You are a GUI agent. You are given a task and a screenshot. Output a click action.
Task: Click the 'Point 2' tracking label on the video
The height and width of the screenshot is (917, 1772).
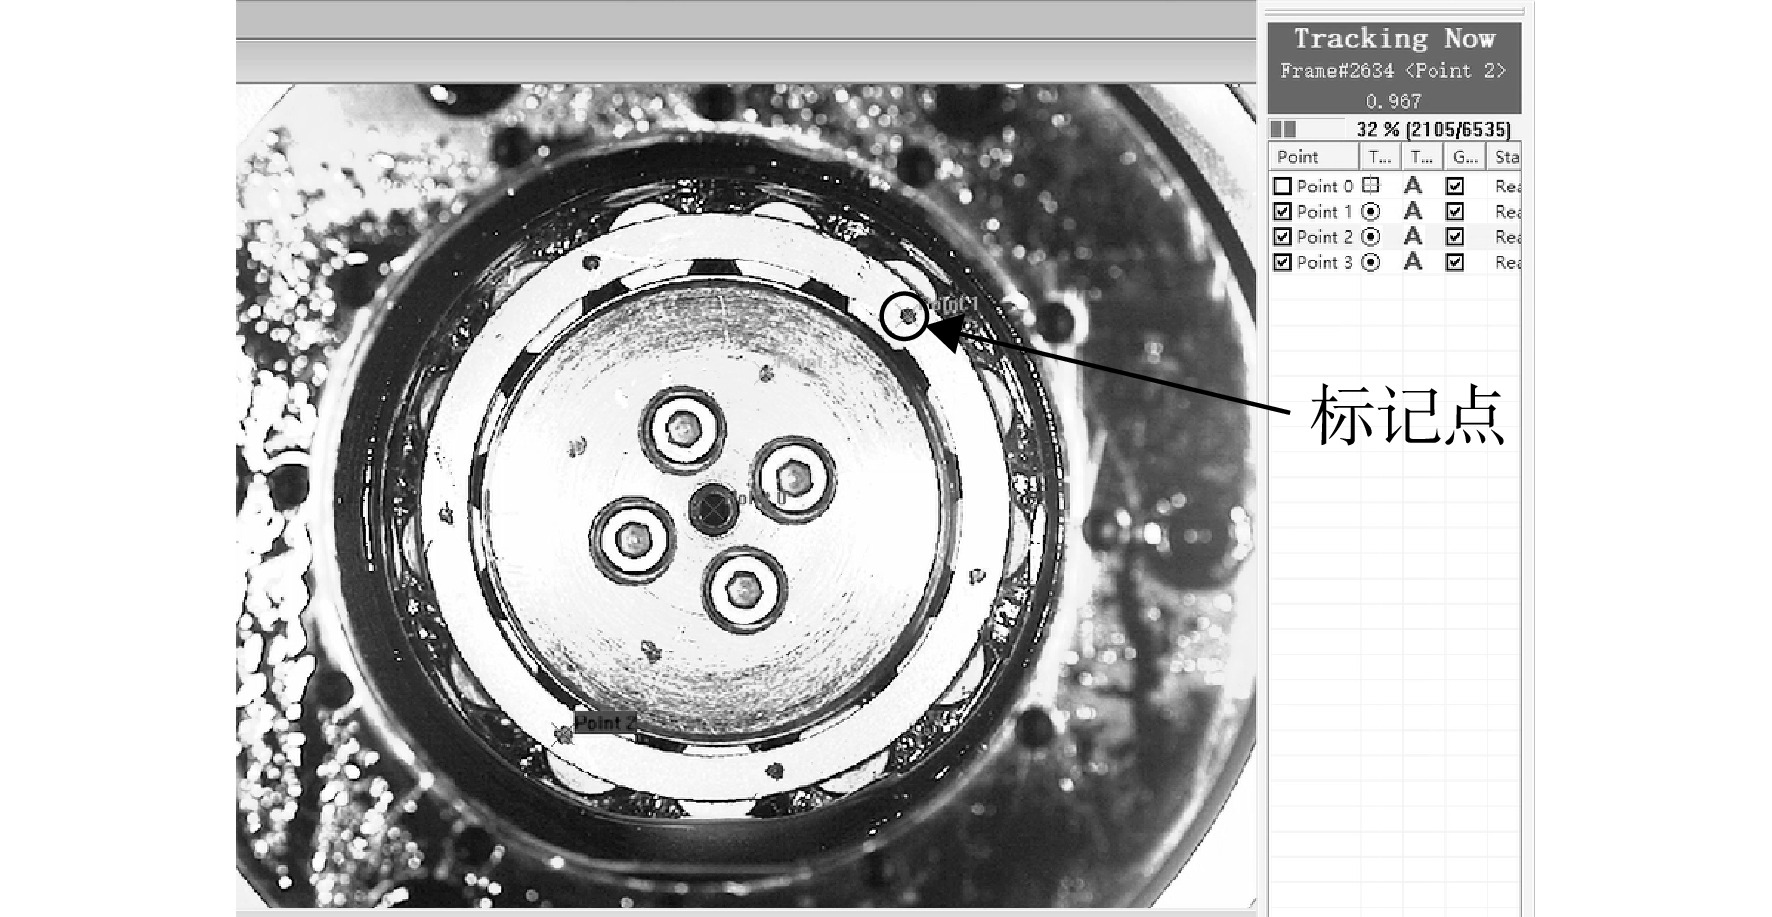pyautogui.click(x=605, y=722)
